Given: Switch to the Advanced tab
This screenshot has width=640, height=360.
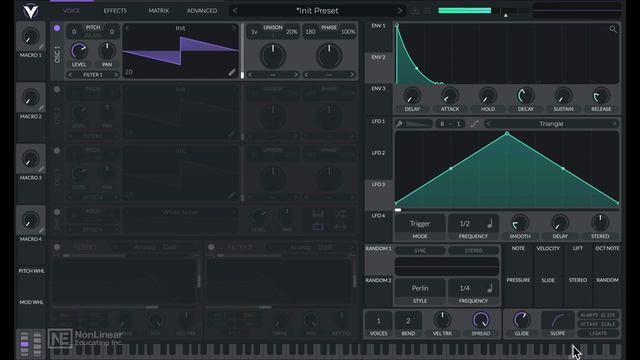Looking at the screenshot, I should [202, 11].
